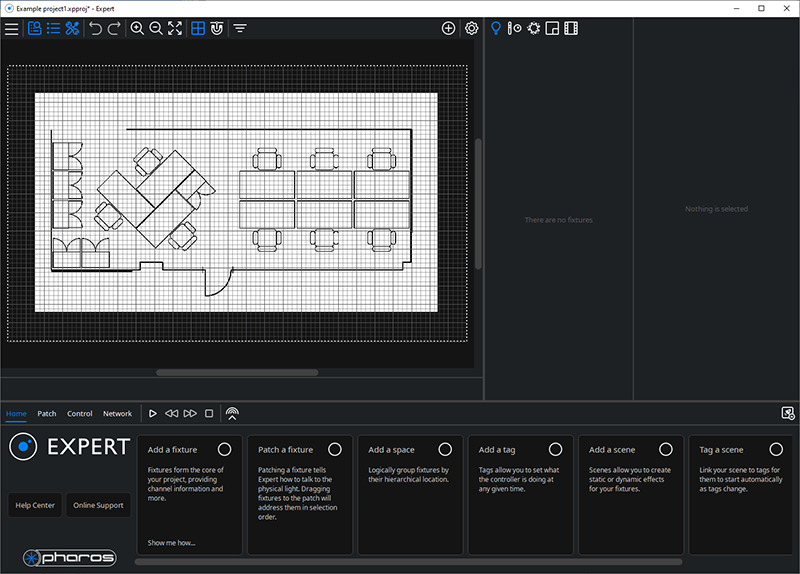Select the film strip panel icon
Viewport: 800px width, 574px height.
click(x=571, y=29)
